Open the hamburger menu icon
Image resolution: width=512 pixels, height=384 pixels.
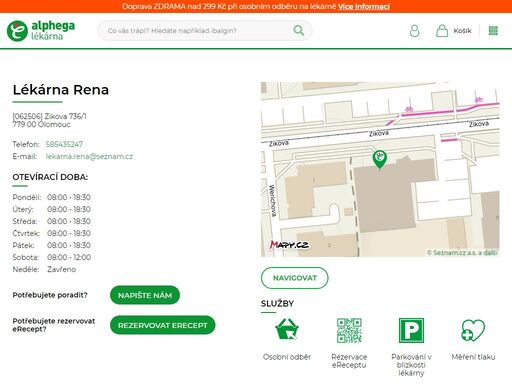[x=493, y=31]
